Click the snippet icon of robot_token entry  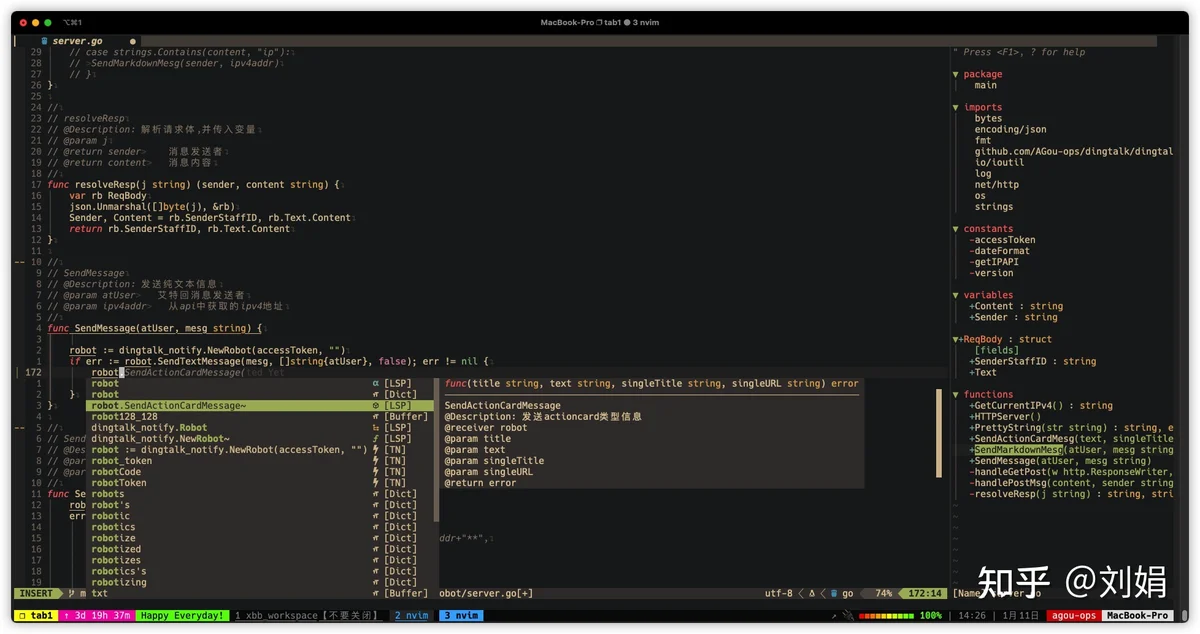point(375,460)
